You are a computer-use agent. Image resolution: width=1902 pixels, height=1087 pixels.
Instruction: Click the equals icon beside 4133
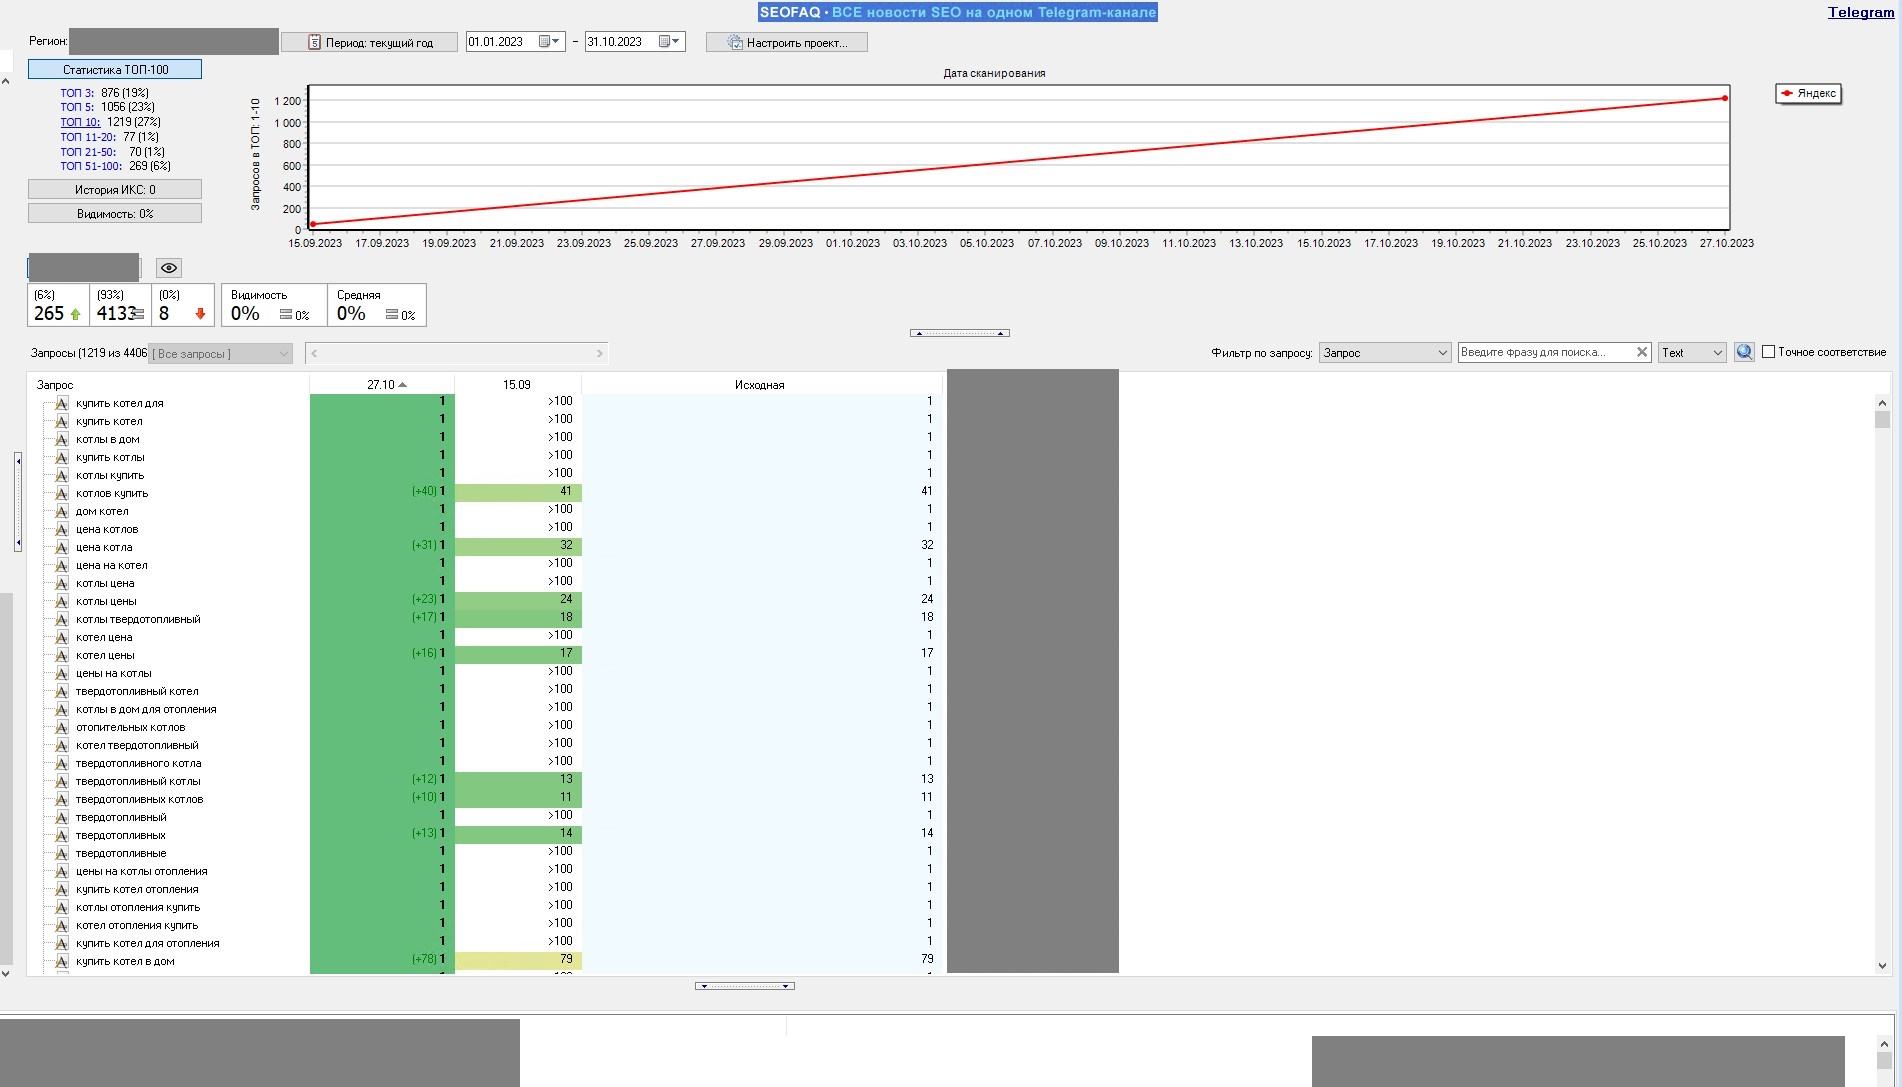click(x=139, y=314)
